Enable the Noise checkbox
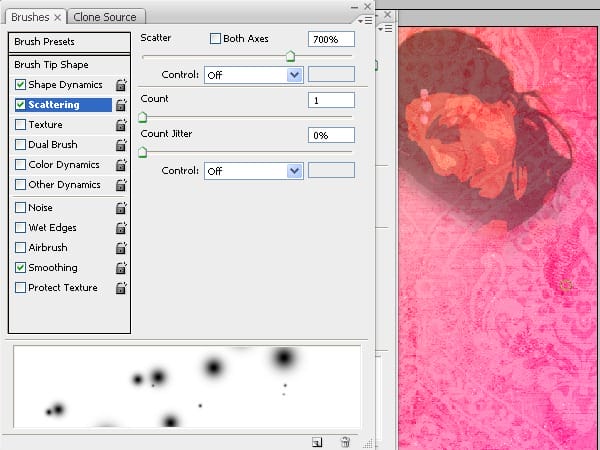Viewport: 600px width, 450px height. click(x=20, y=208)
